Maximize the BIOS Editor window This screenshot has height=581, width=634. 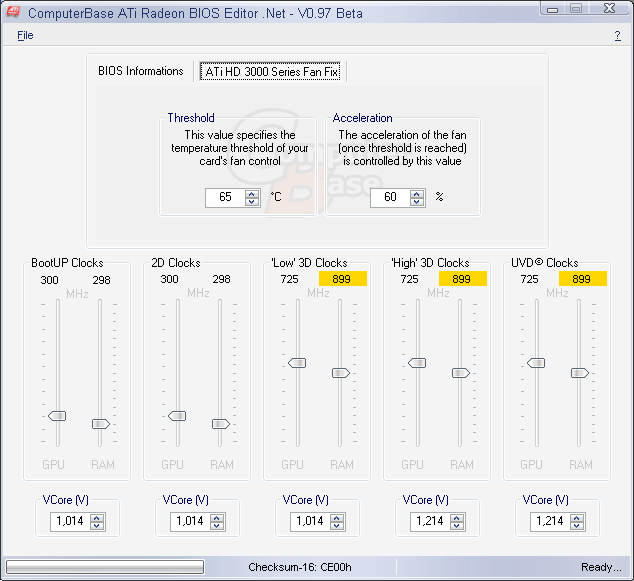click(576, 9)
